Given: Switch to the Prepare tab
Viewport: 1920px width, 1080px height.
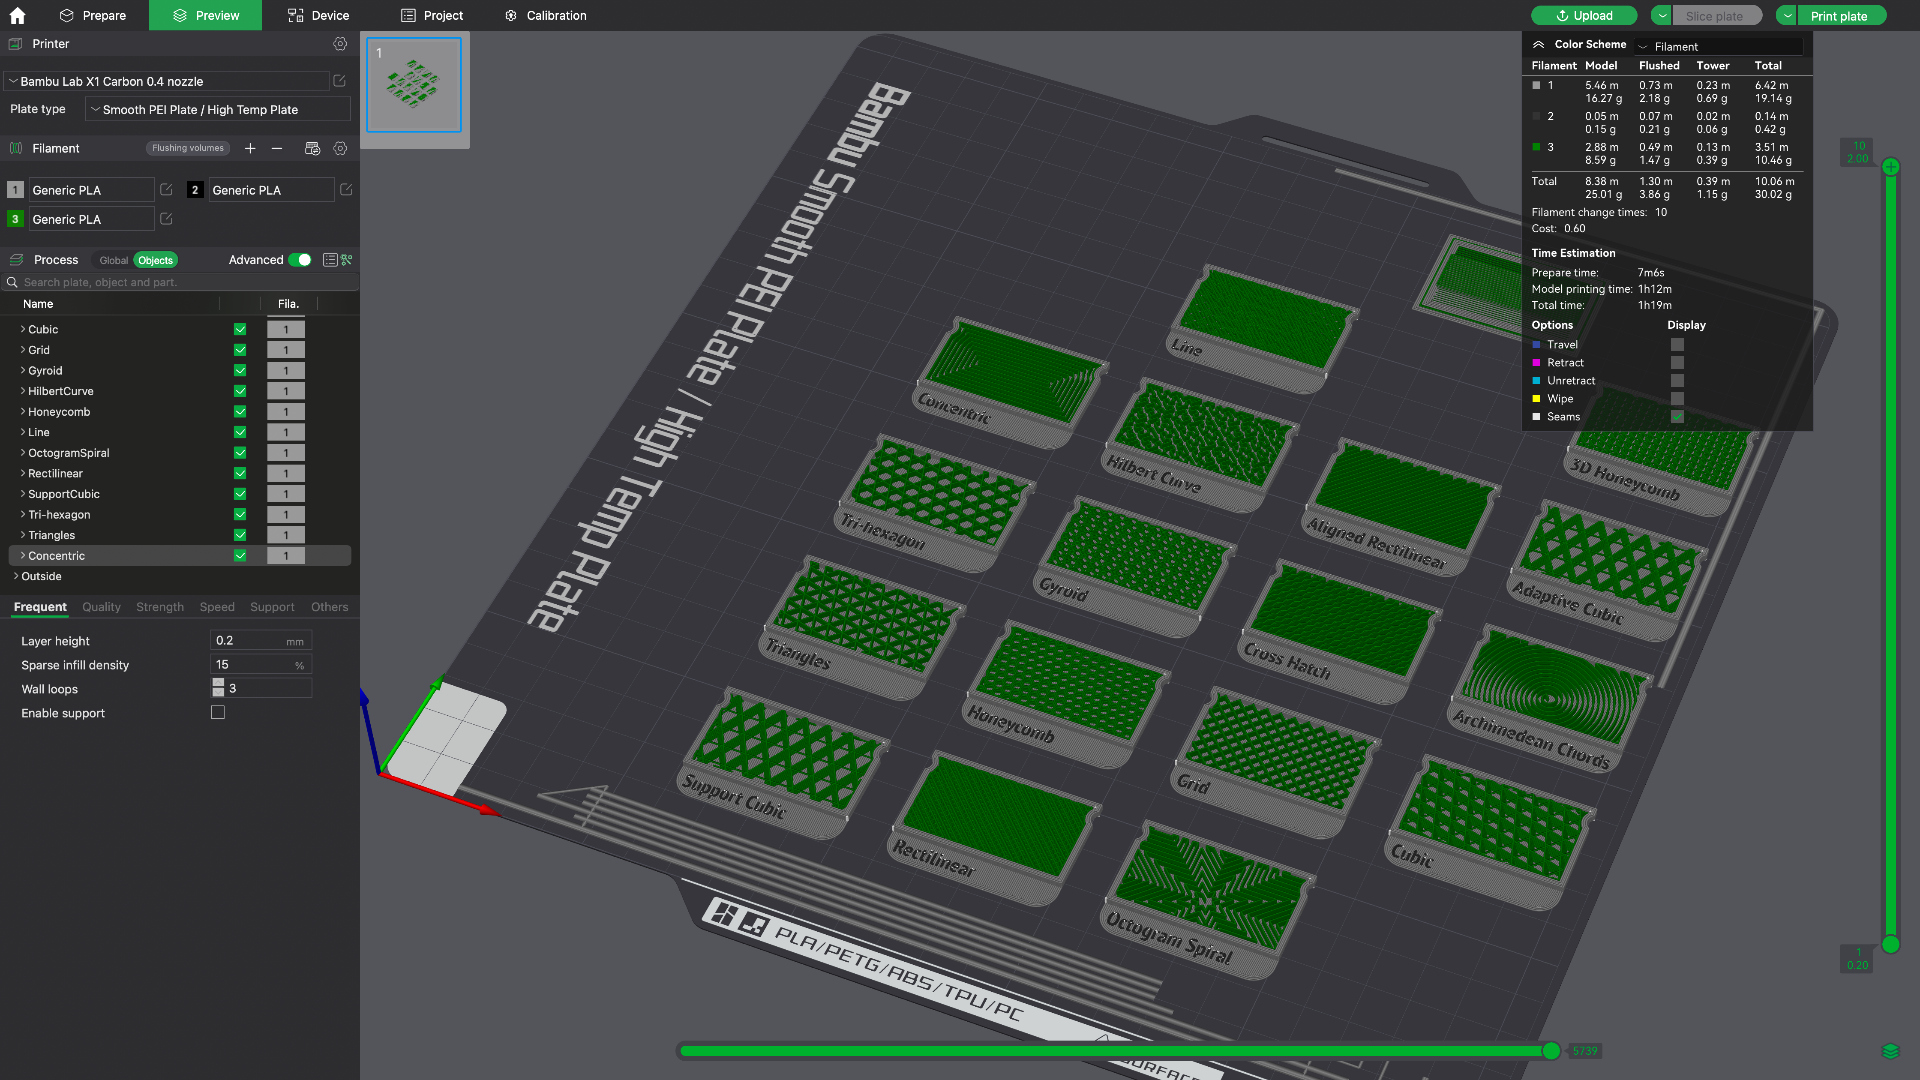Looking at the screenshot, I should [x=93, y=15].
